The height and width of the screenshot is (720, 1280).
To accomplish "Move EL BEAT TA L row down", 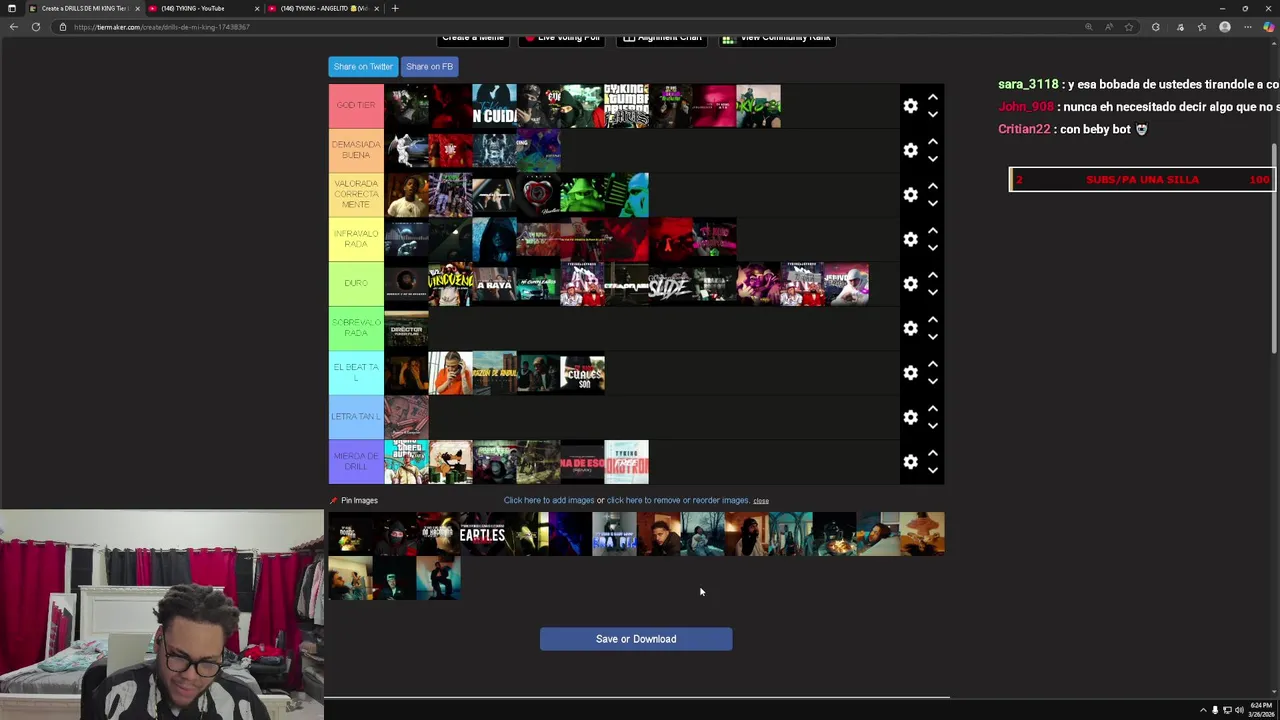I will tap(932, 381).
